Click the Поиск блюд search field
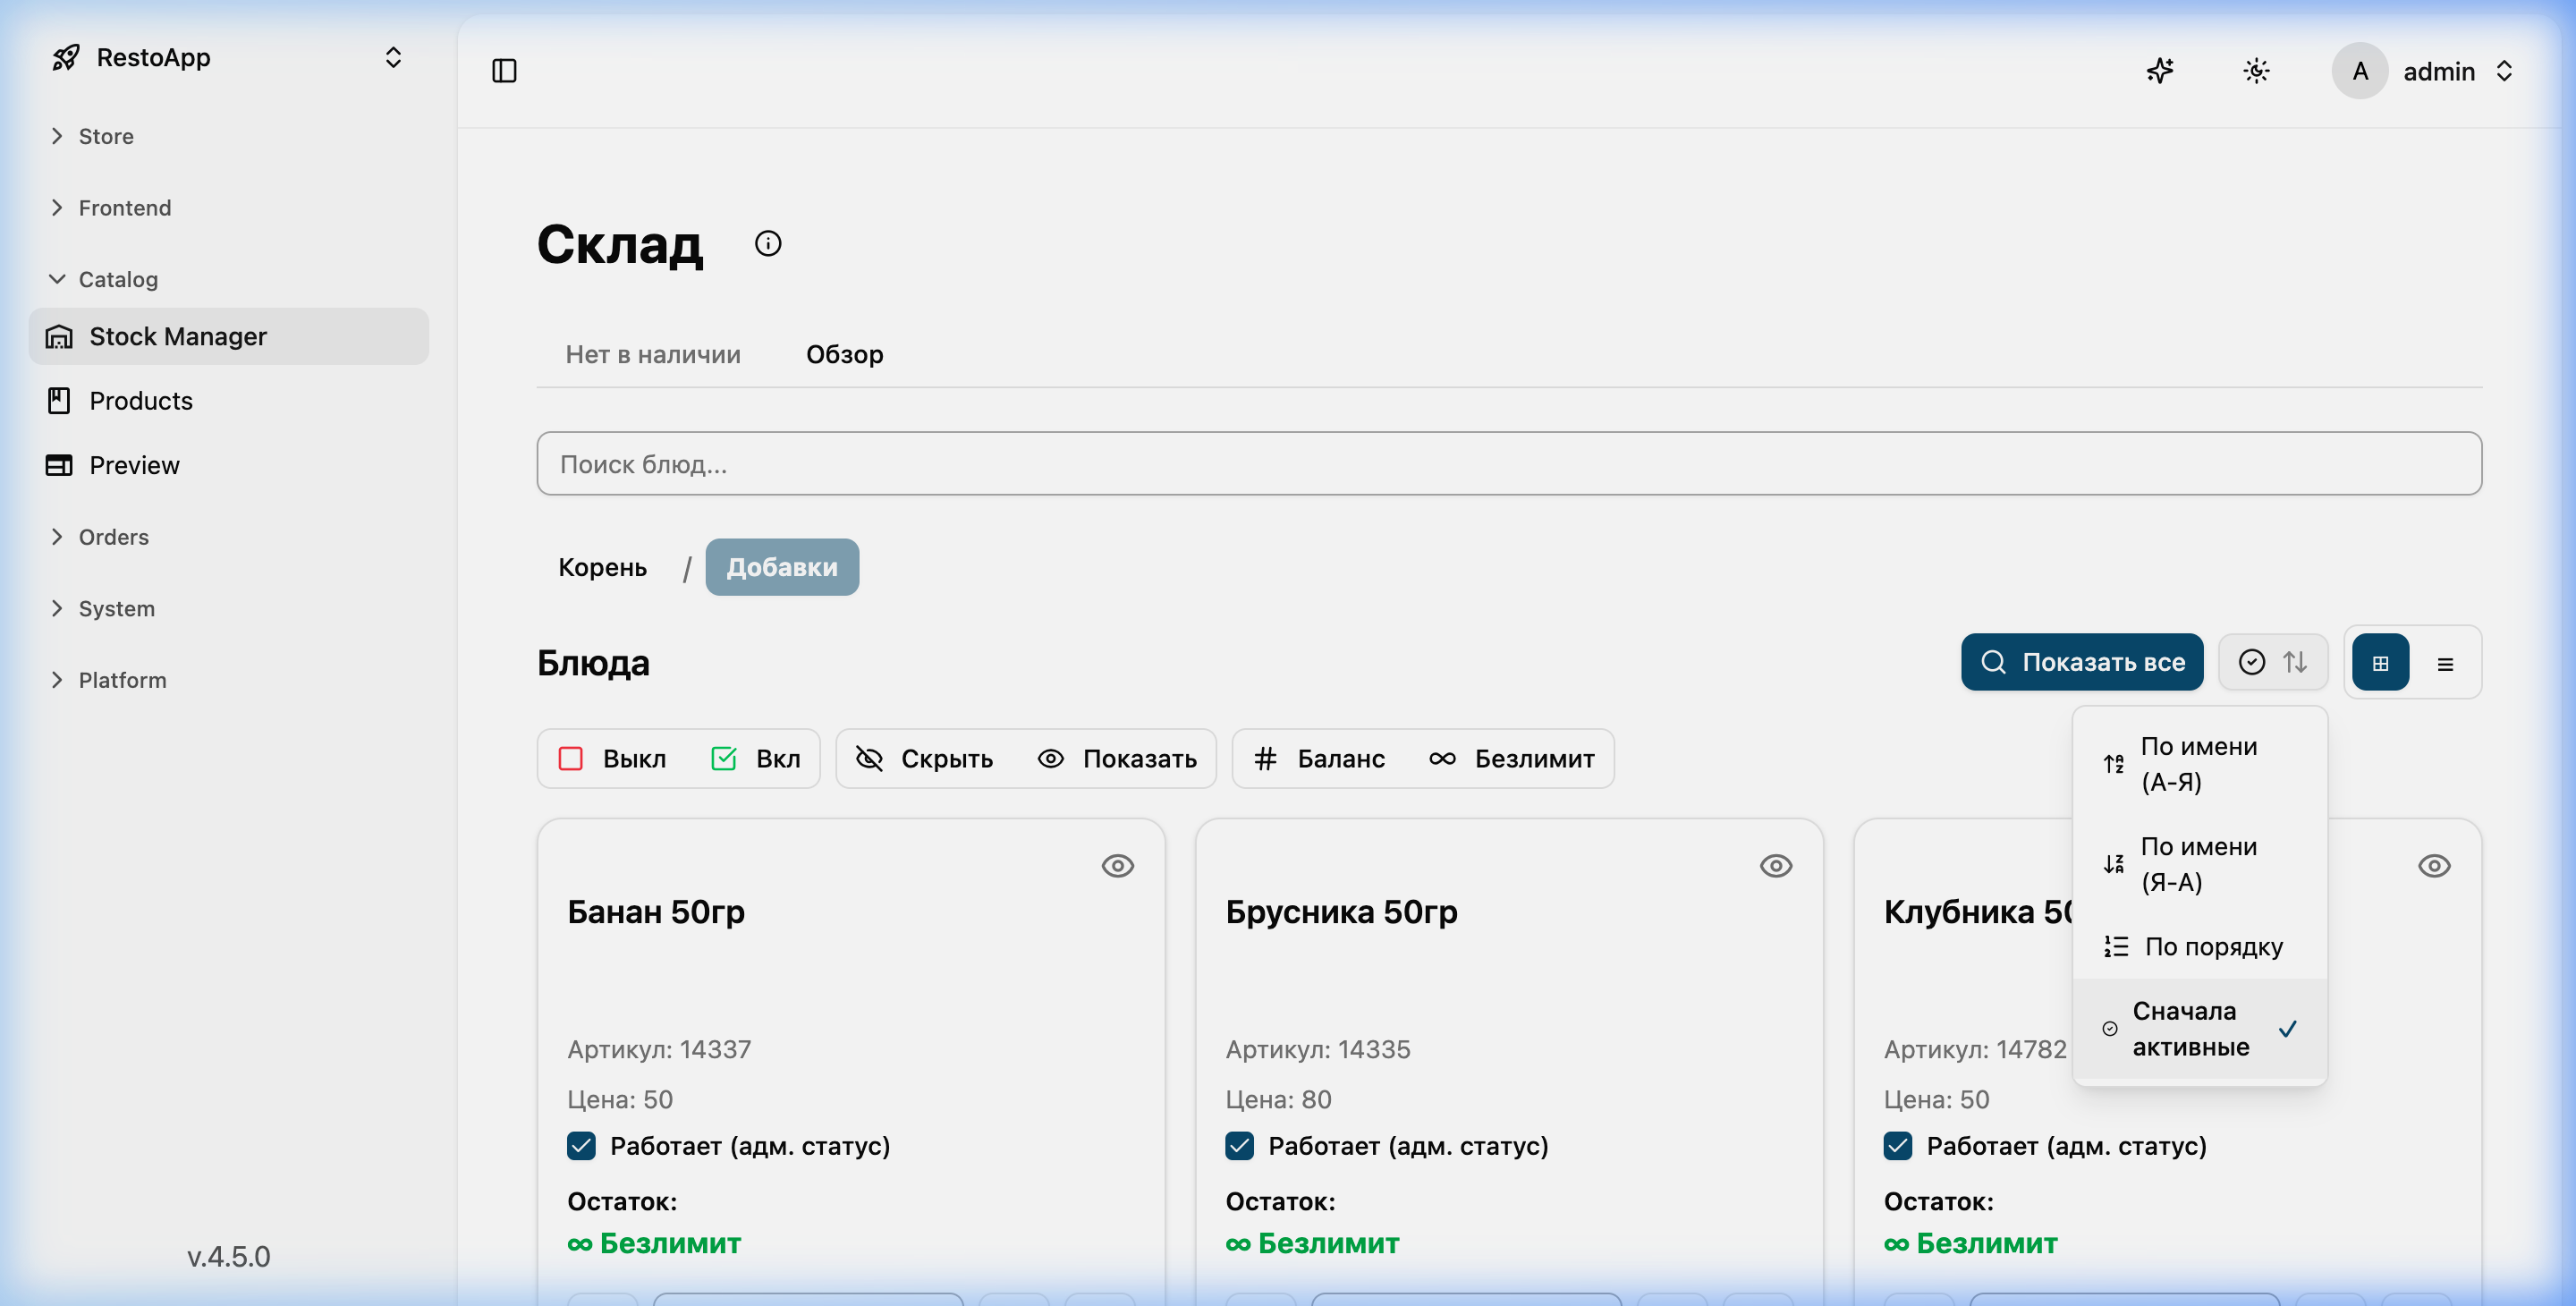The width and height of the screenshot is (2576, 1306). 1508,464
